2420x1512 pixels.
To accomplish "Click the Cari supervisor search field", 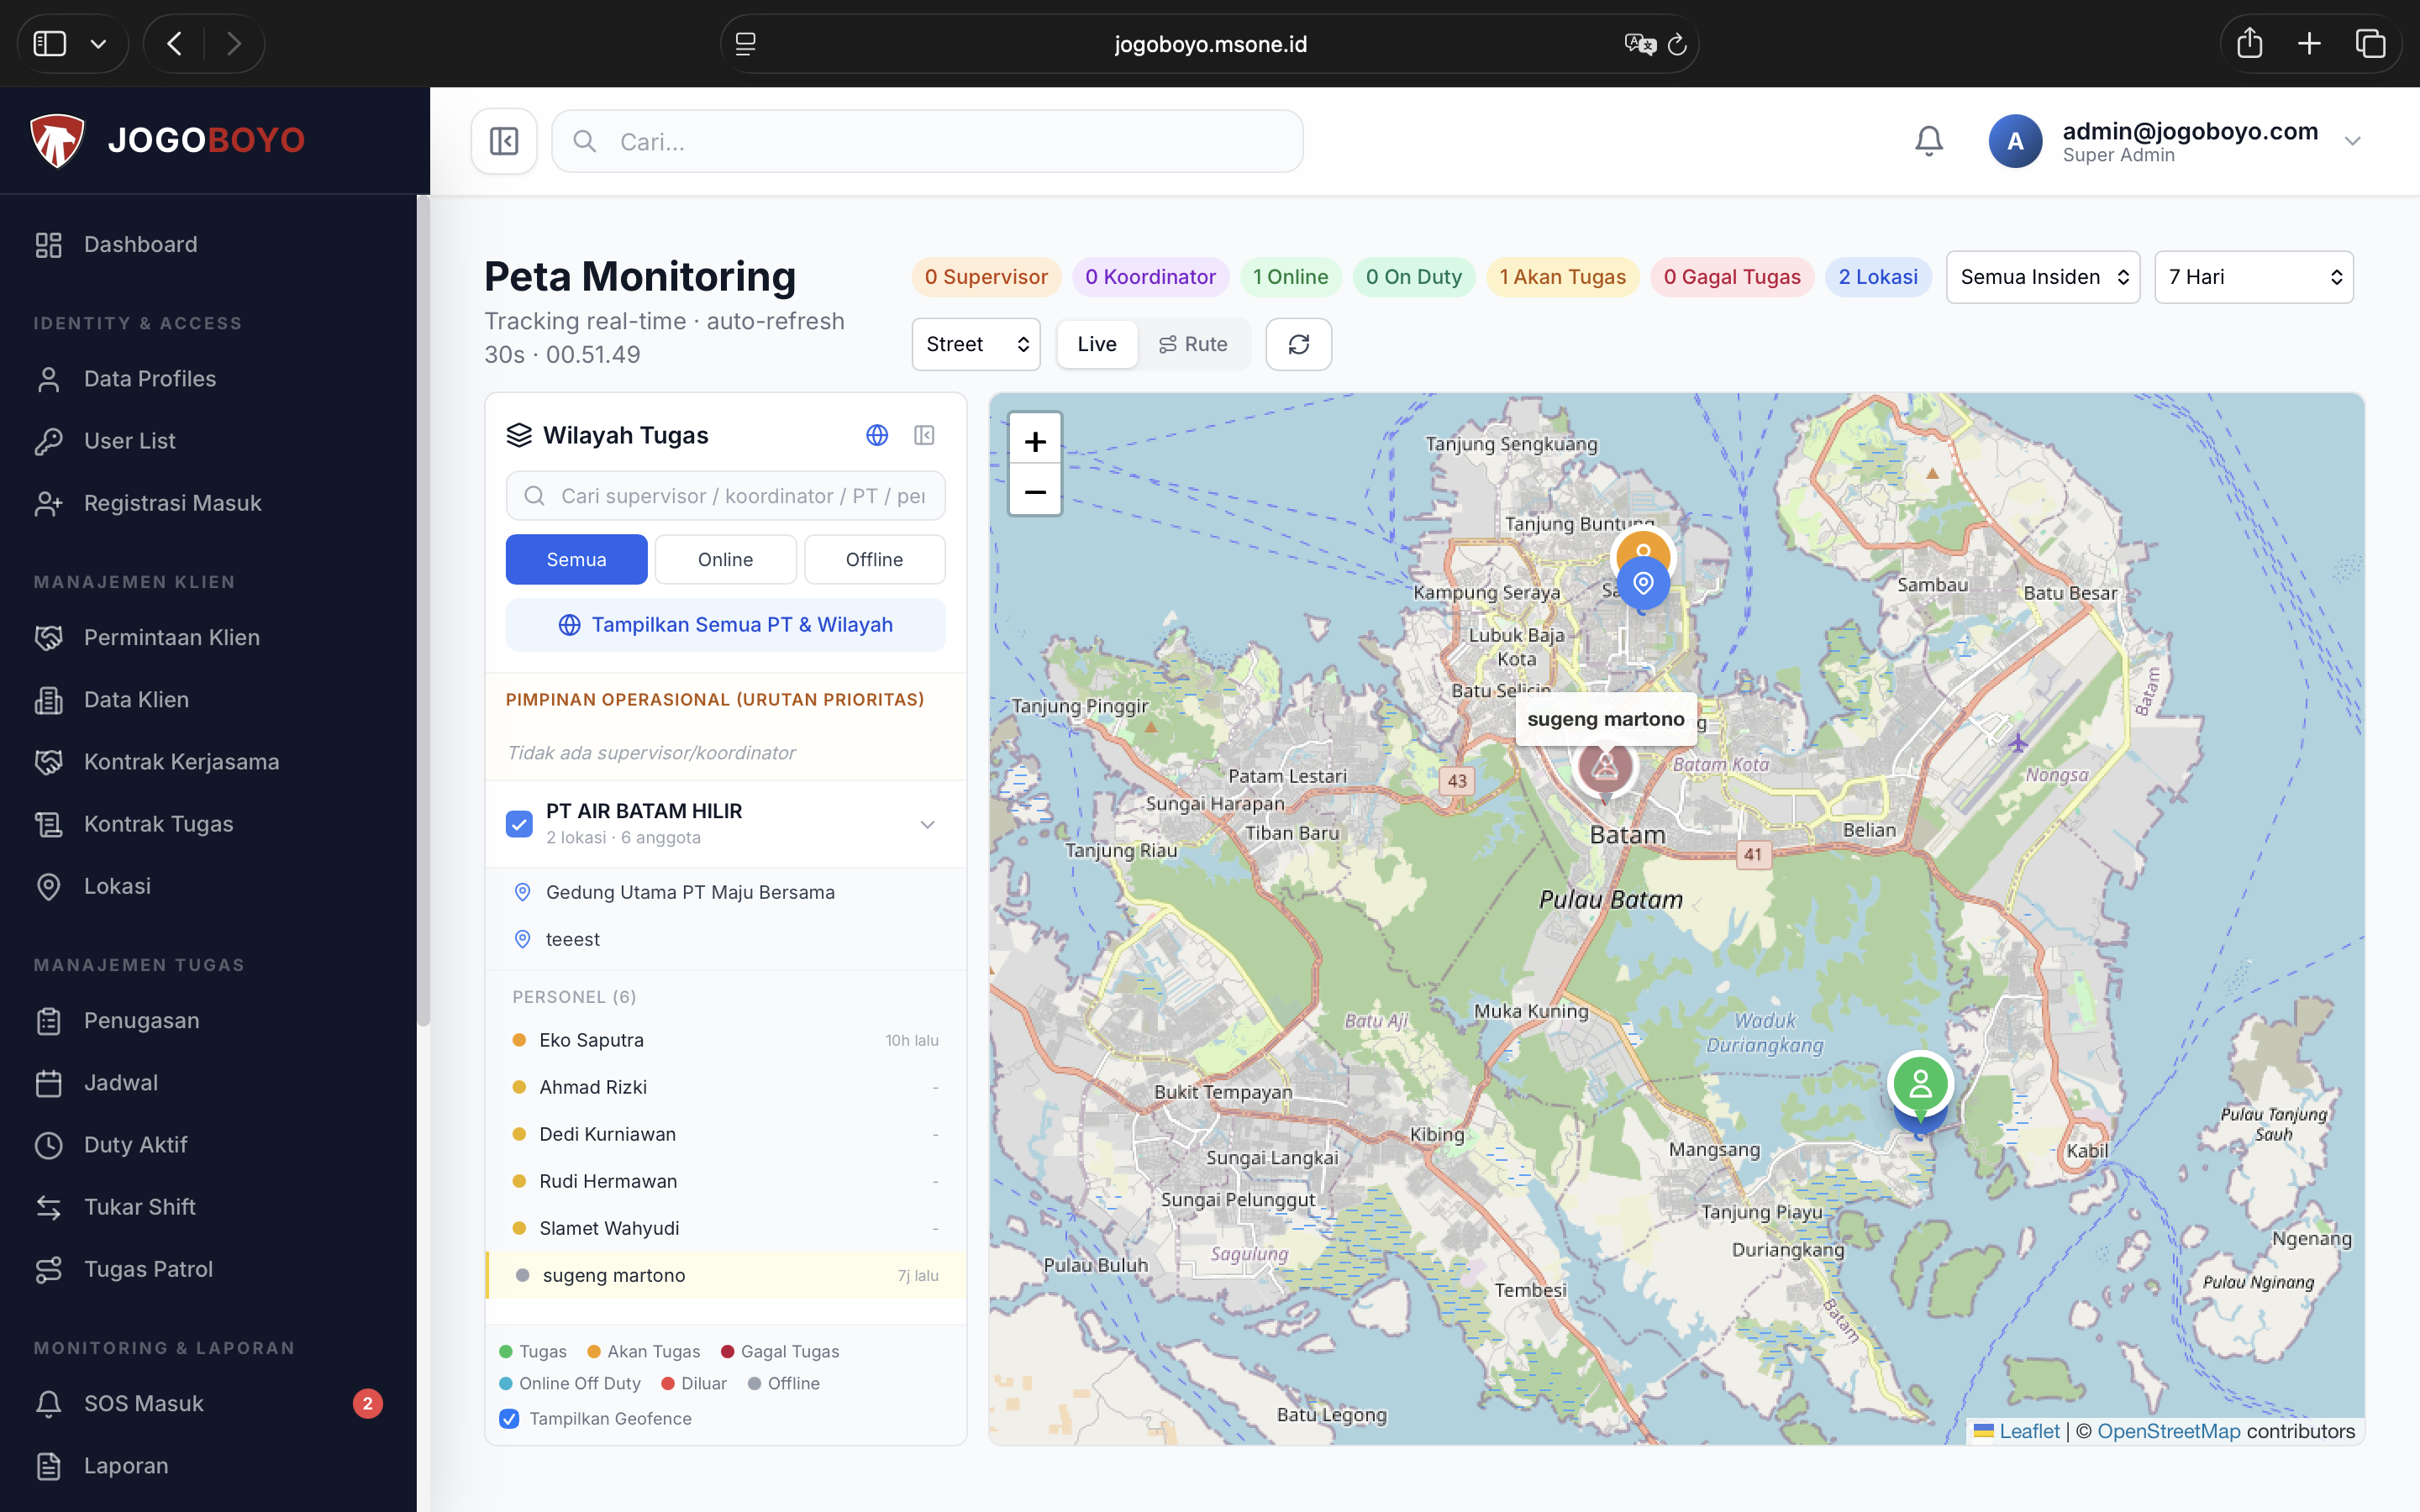I will (x=725, y=496).
